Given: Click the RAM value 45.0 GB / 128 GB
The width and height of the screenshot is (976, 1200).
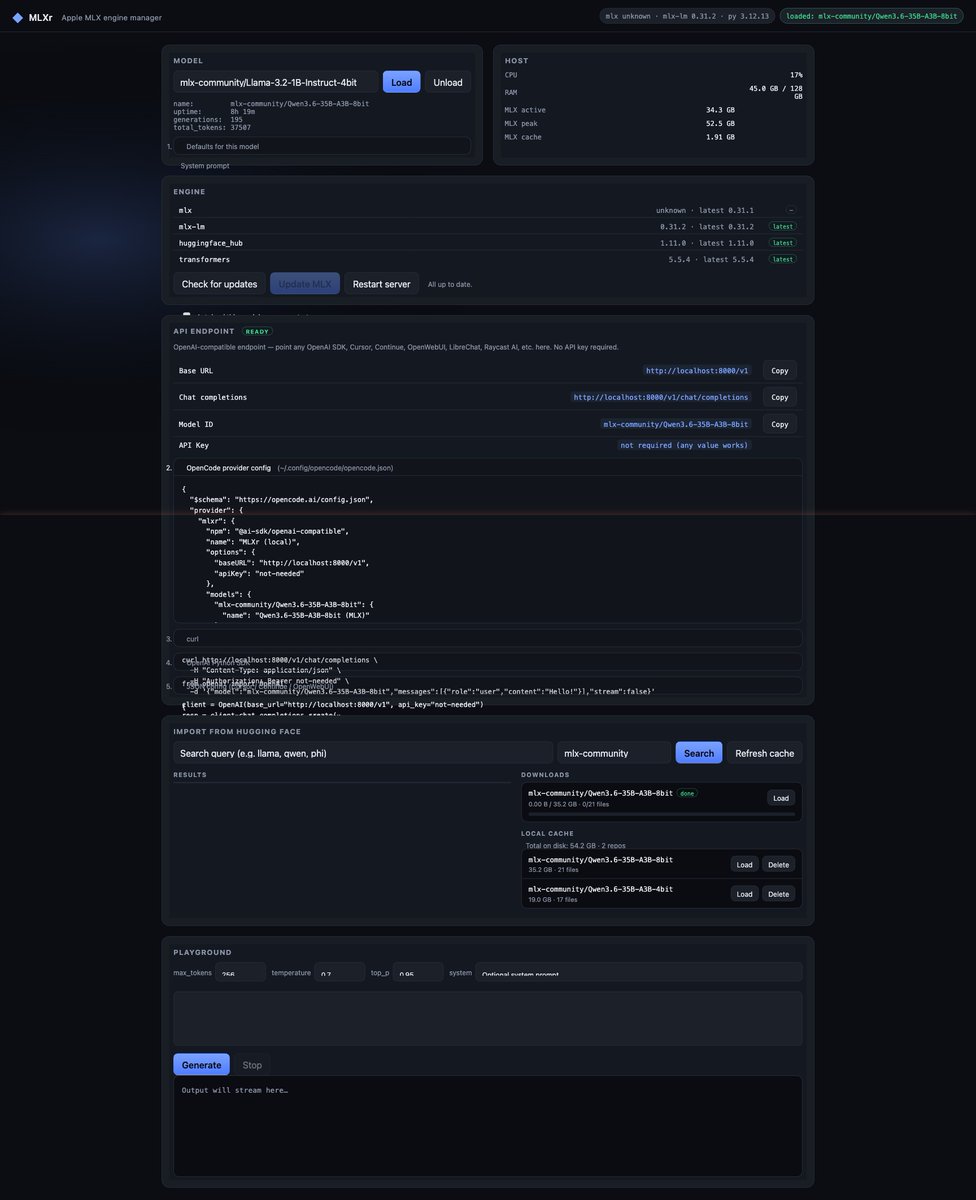Looking at the screenshot, I should (x=776, y=92).
